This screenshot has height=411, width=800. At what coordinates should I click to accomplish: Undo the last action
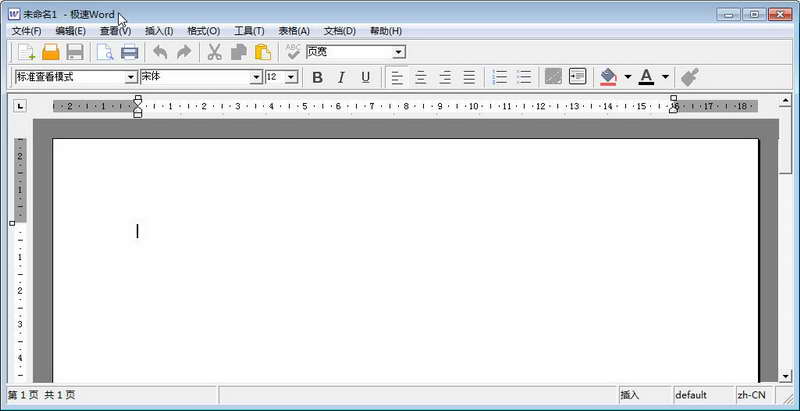(x=160, y=52)
